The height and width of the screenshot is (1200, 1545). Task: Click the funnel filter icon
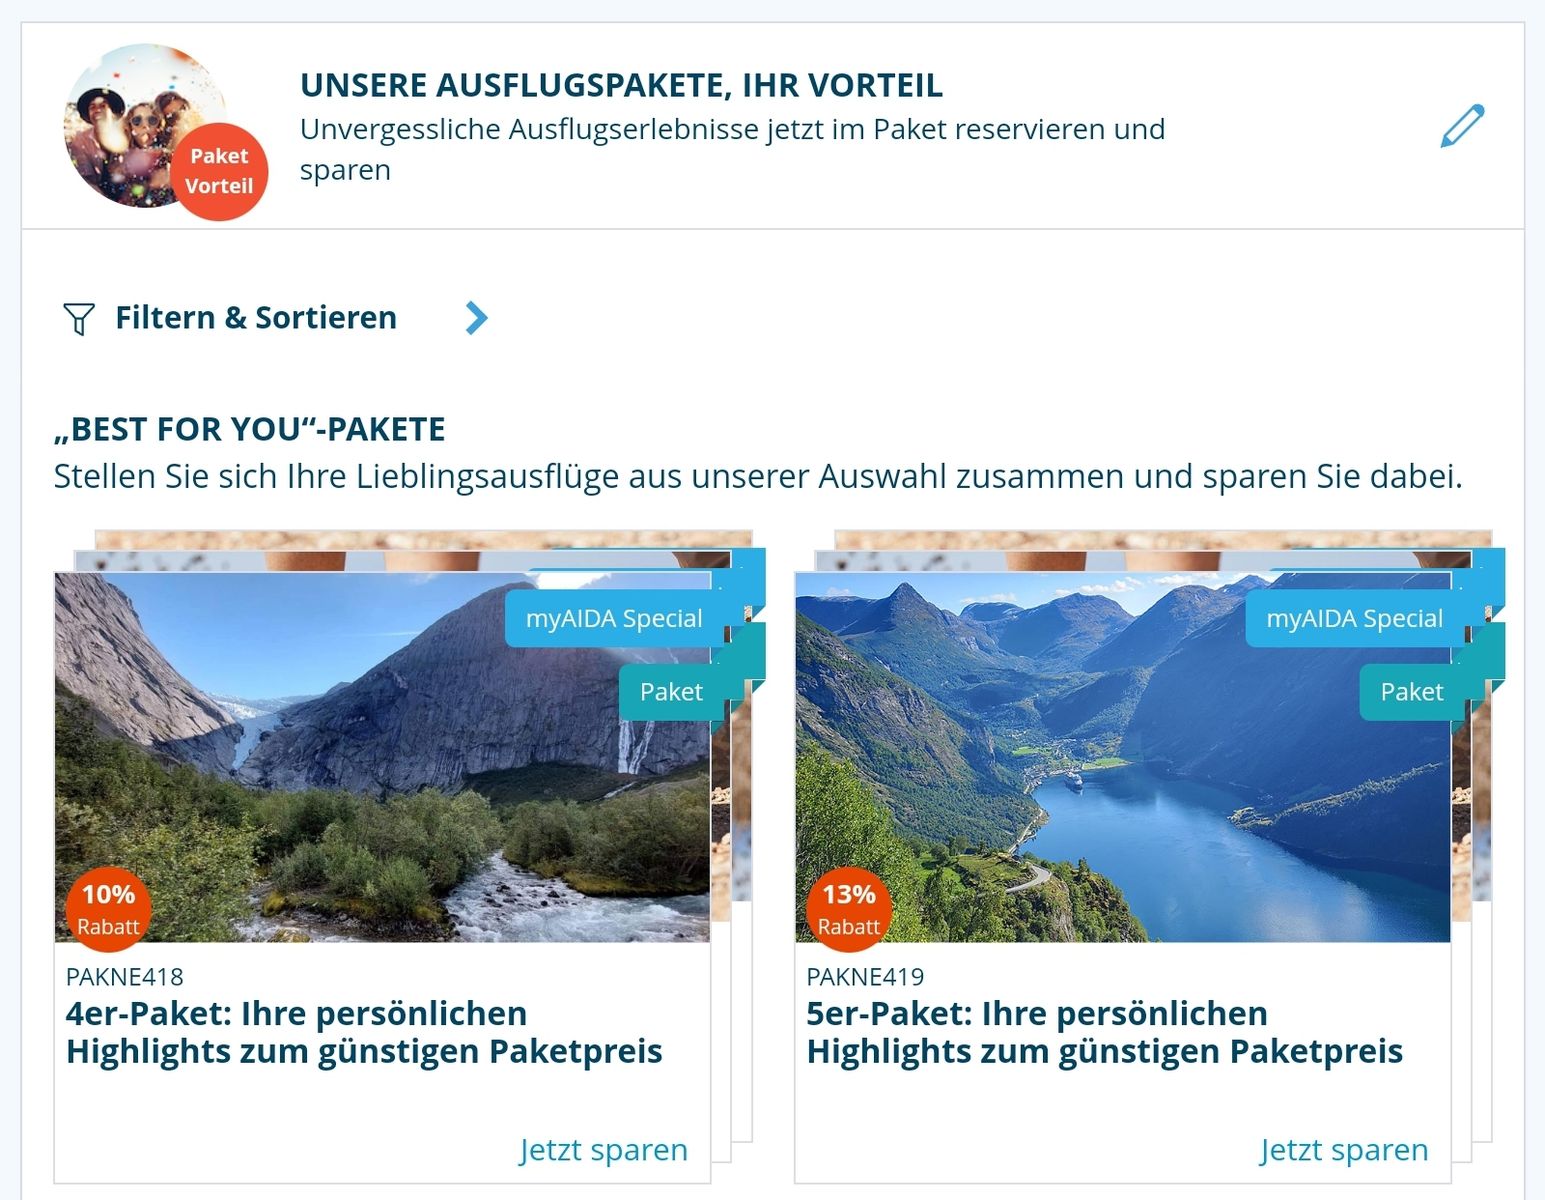coord(79,318)
